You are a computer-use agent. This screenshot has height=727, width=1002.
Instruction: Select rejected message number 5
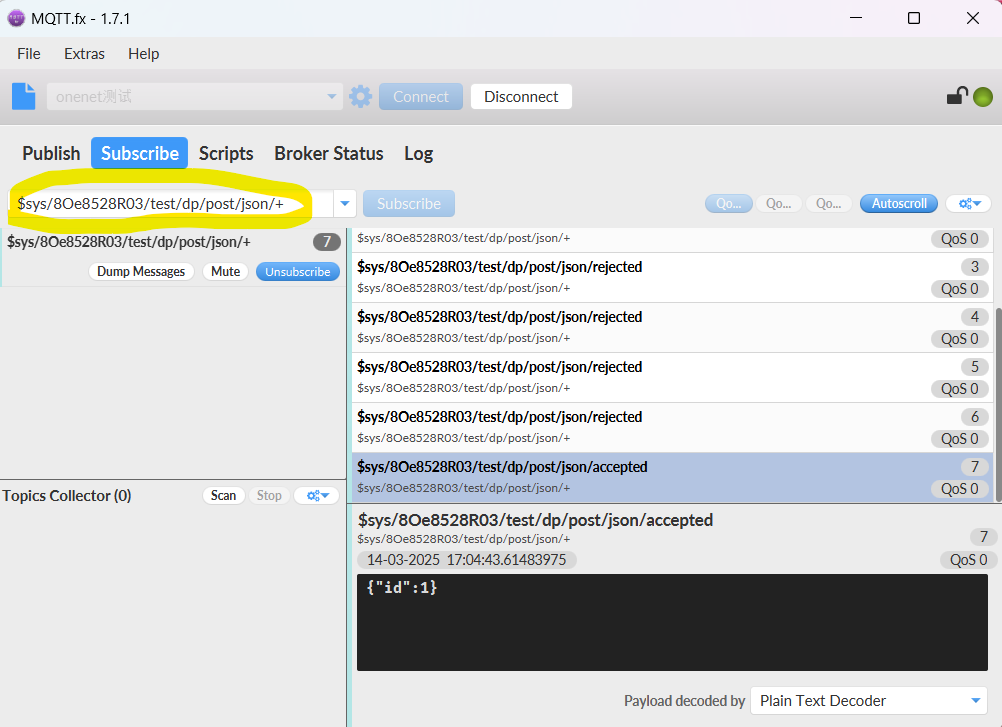672,377
